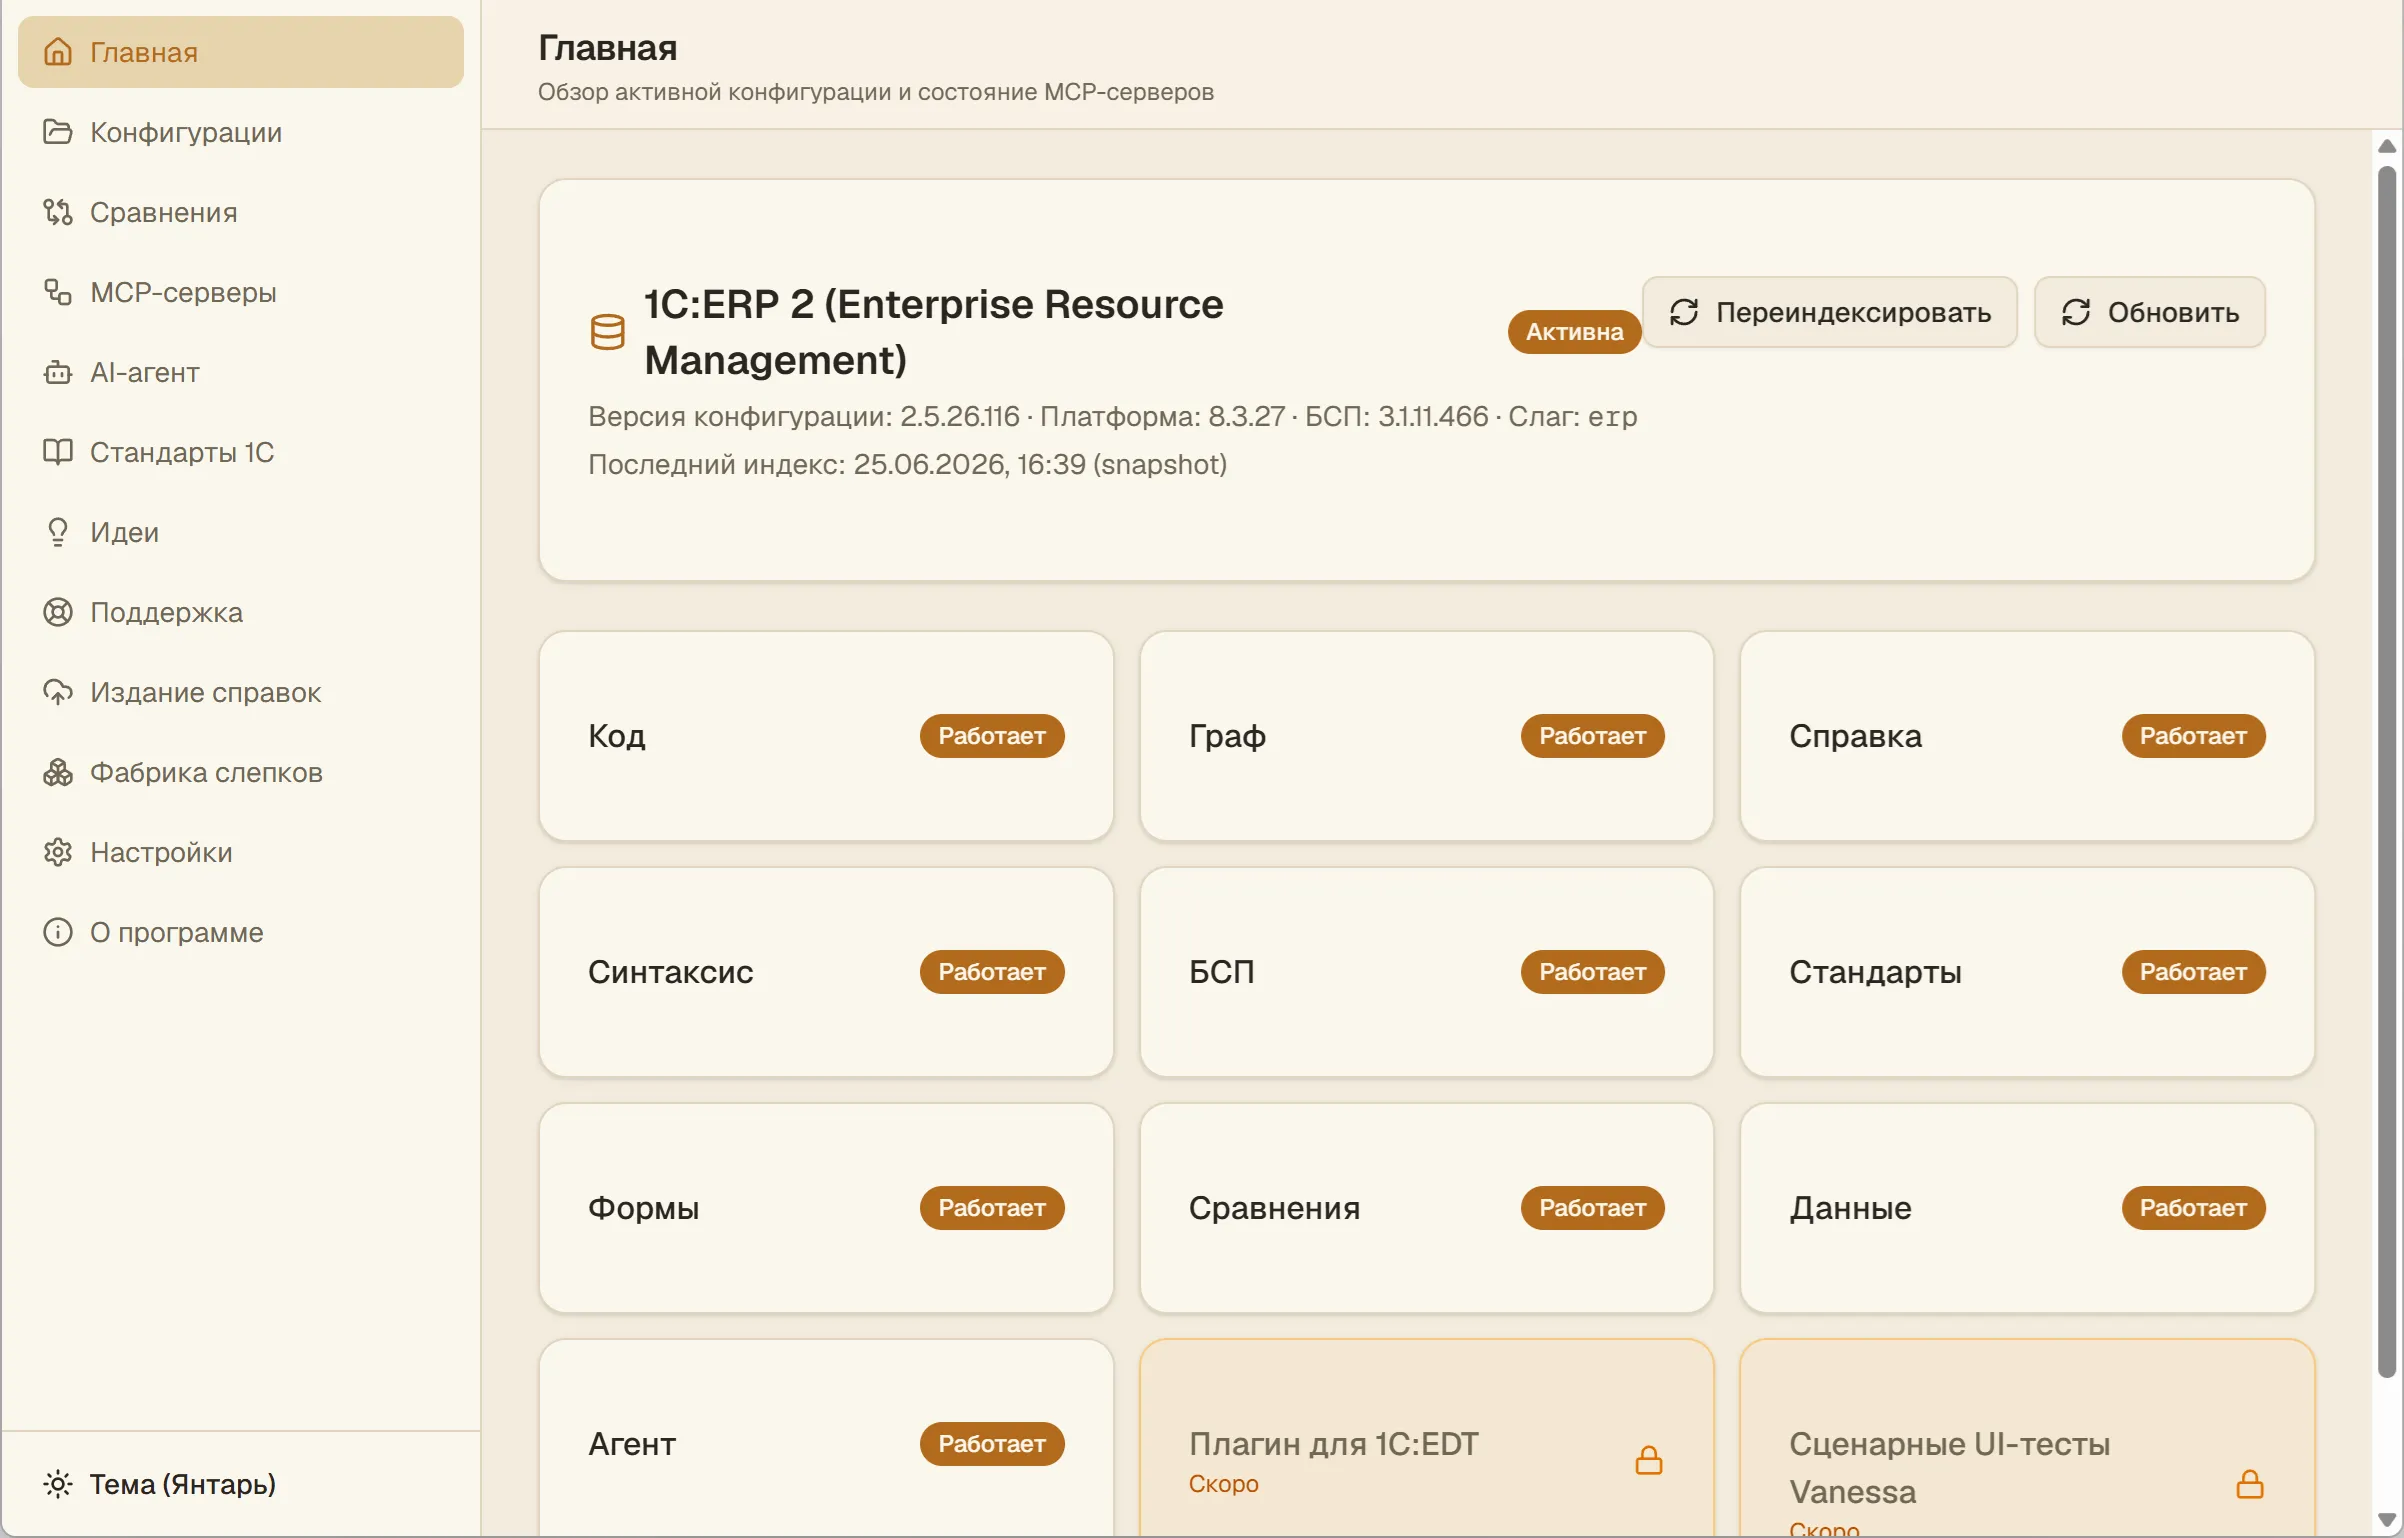This screenshot has height=1538, width=2404.
Task: Click the Активна status badge
Action: coord(1575,332)
